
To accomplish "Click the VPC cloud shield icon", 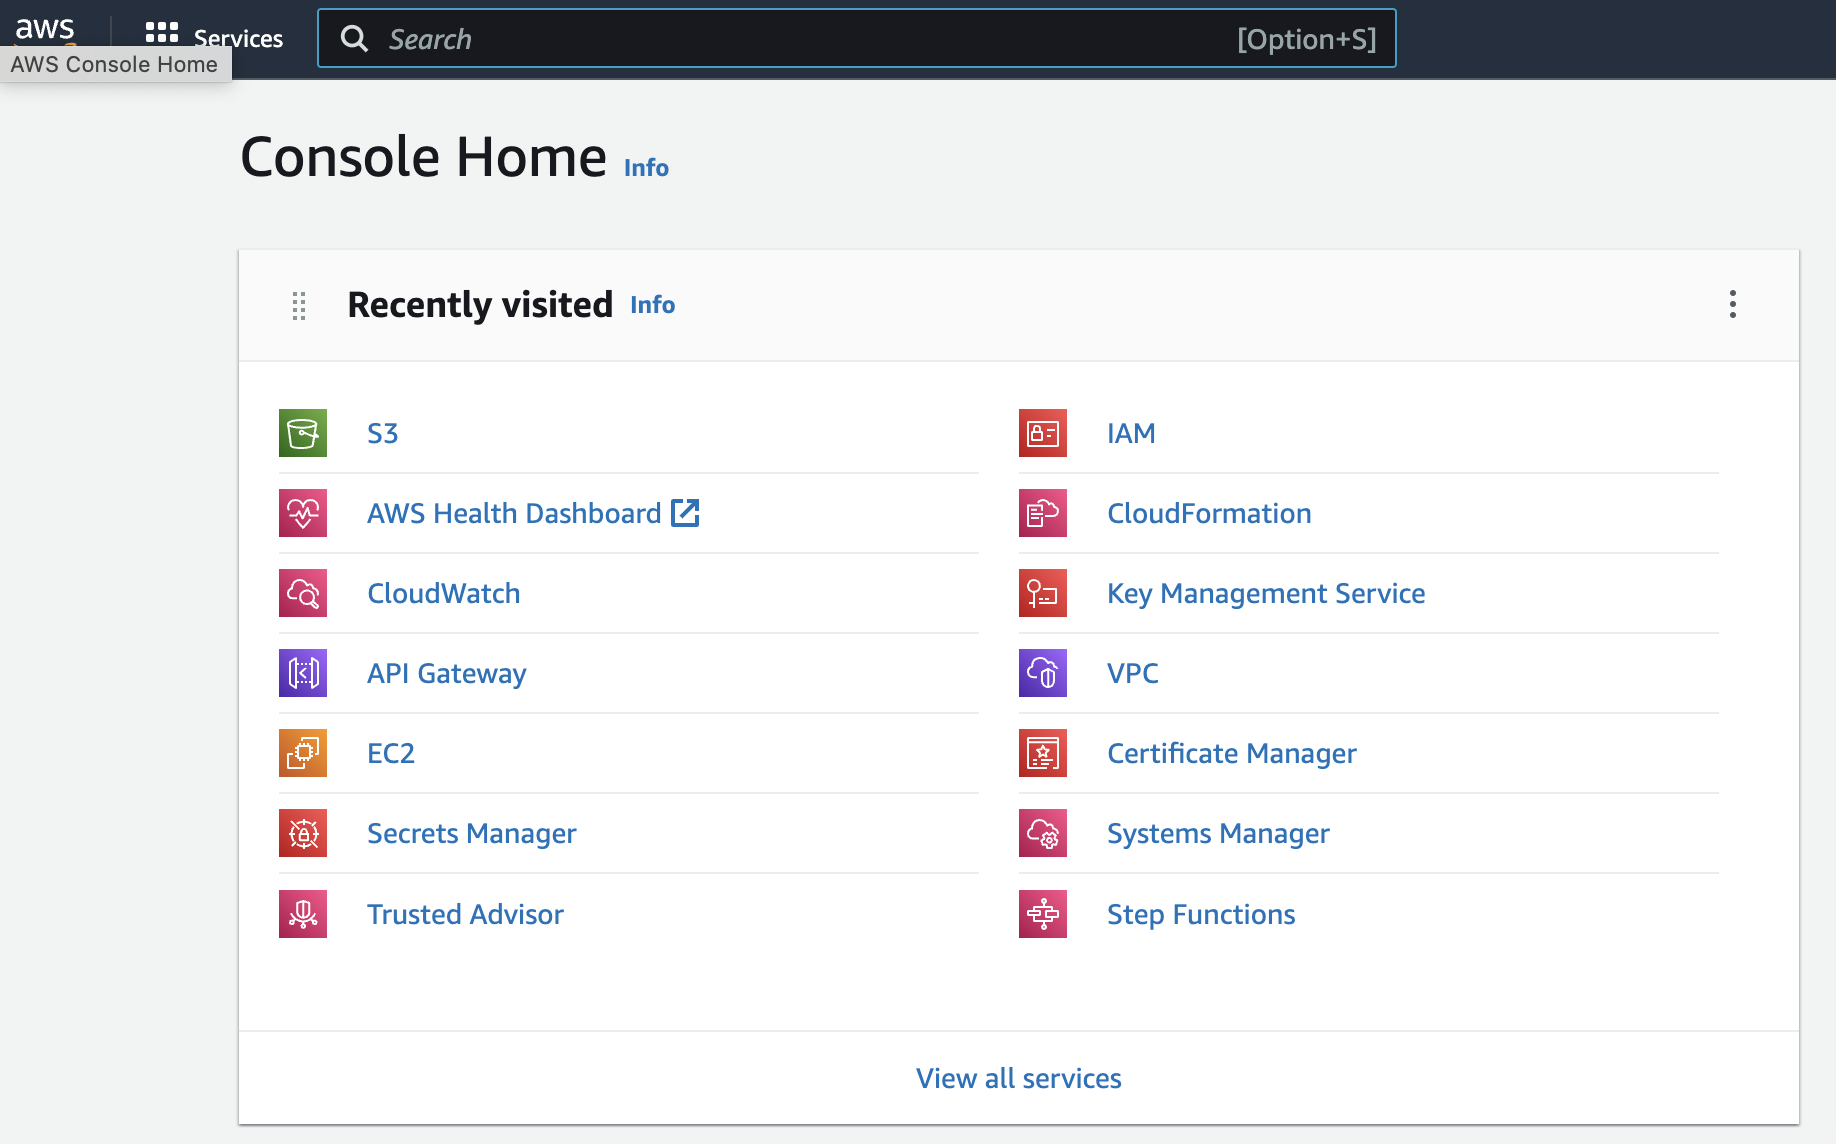I will click(x=1042, y=673).
